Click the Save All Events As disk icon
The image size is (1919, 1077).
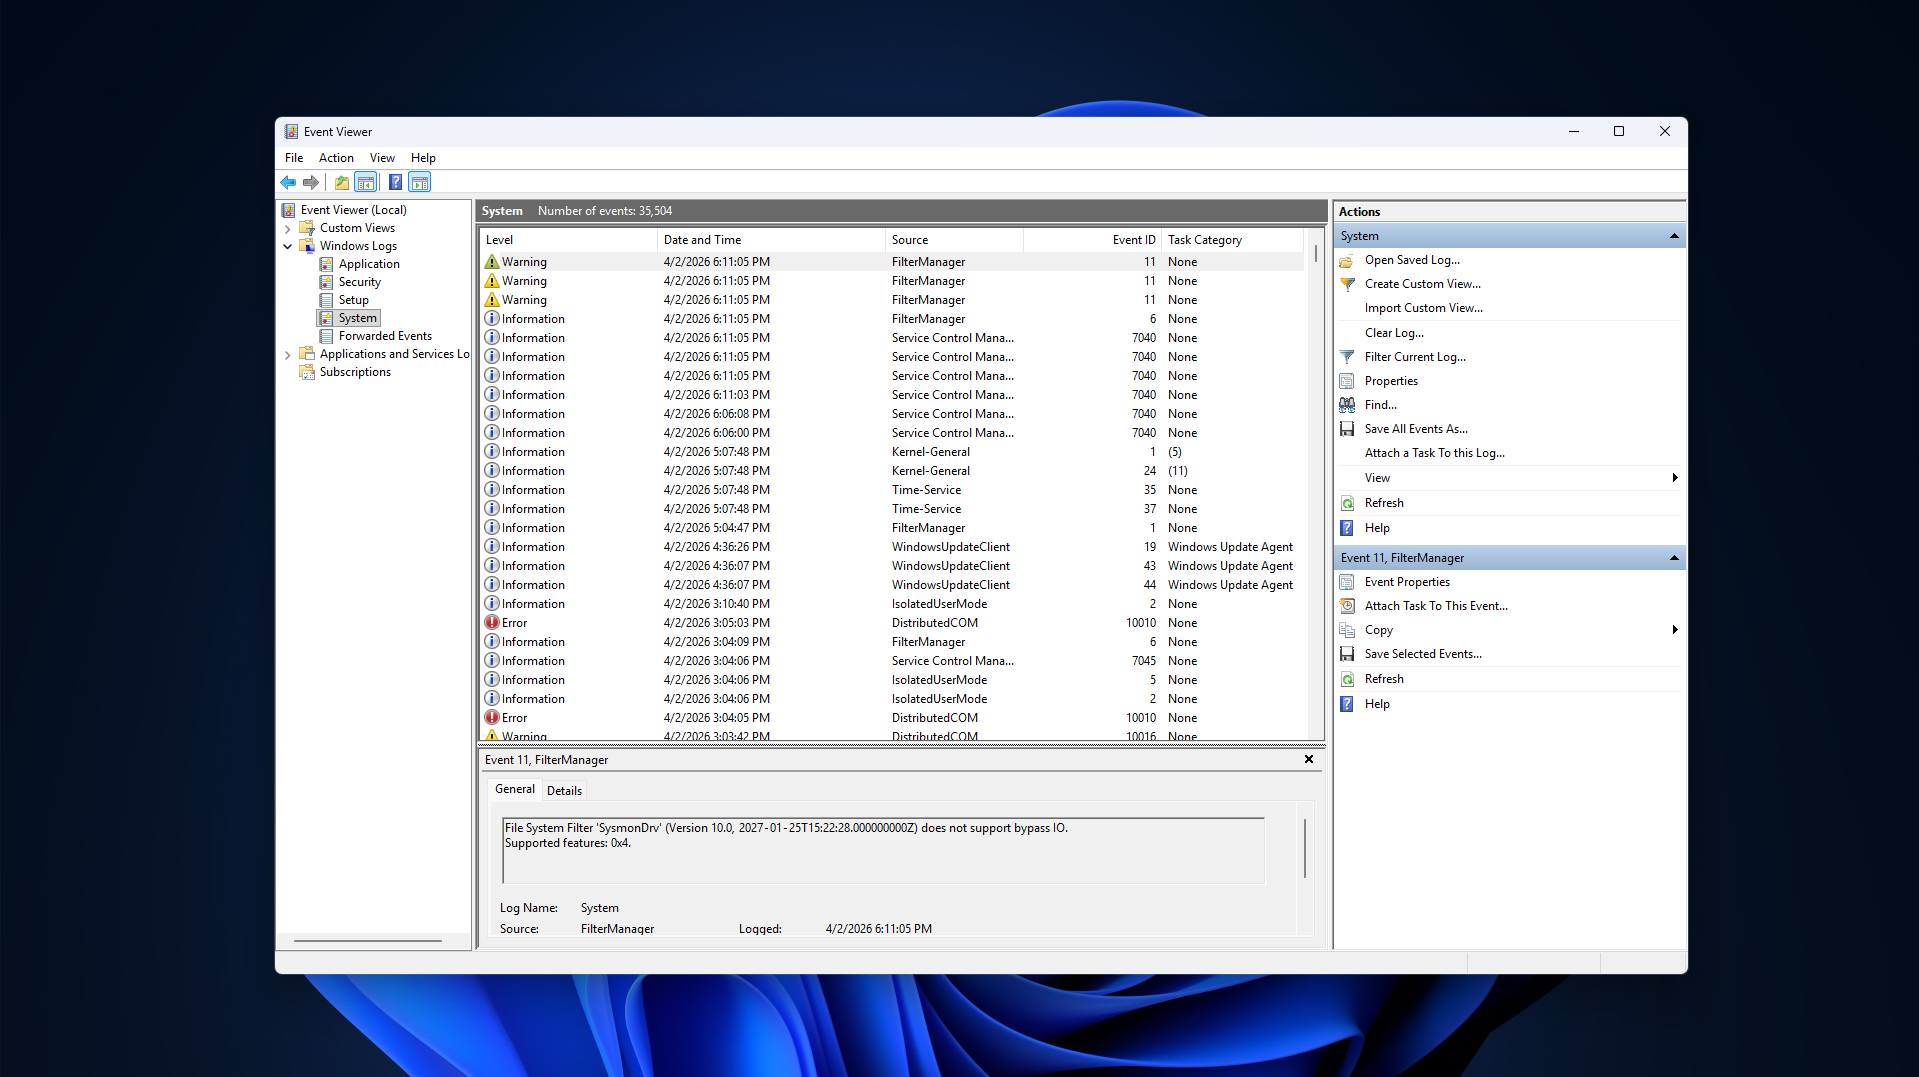pos(1347,429)
